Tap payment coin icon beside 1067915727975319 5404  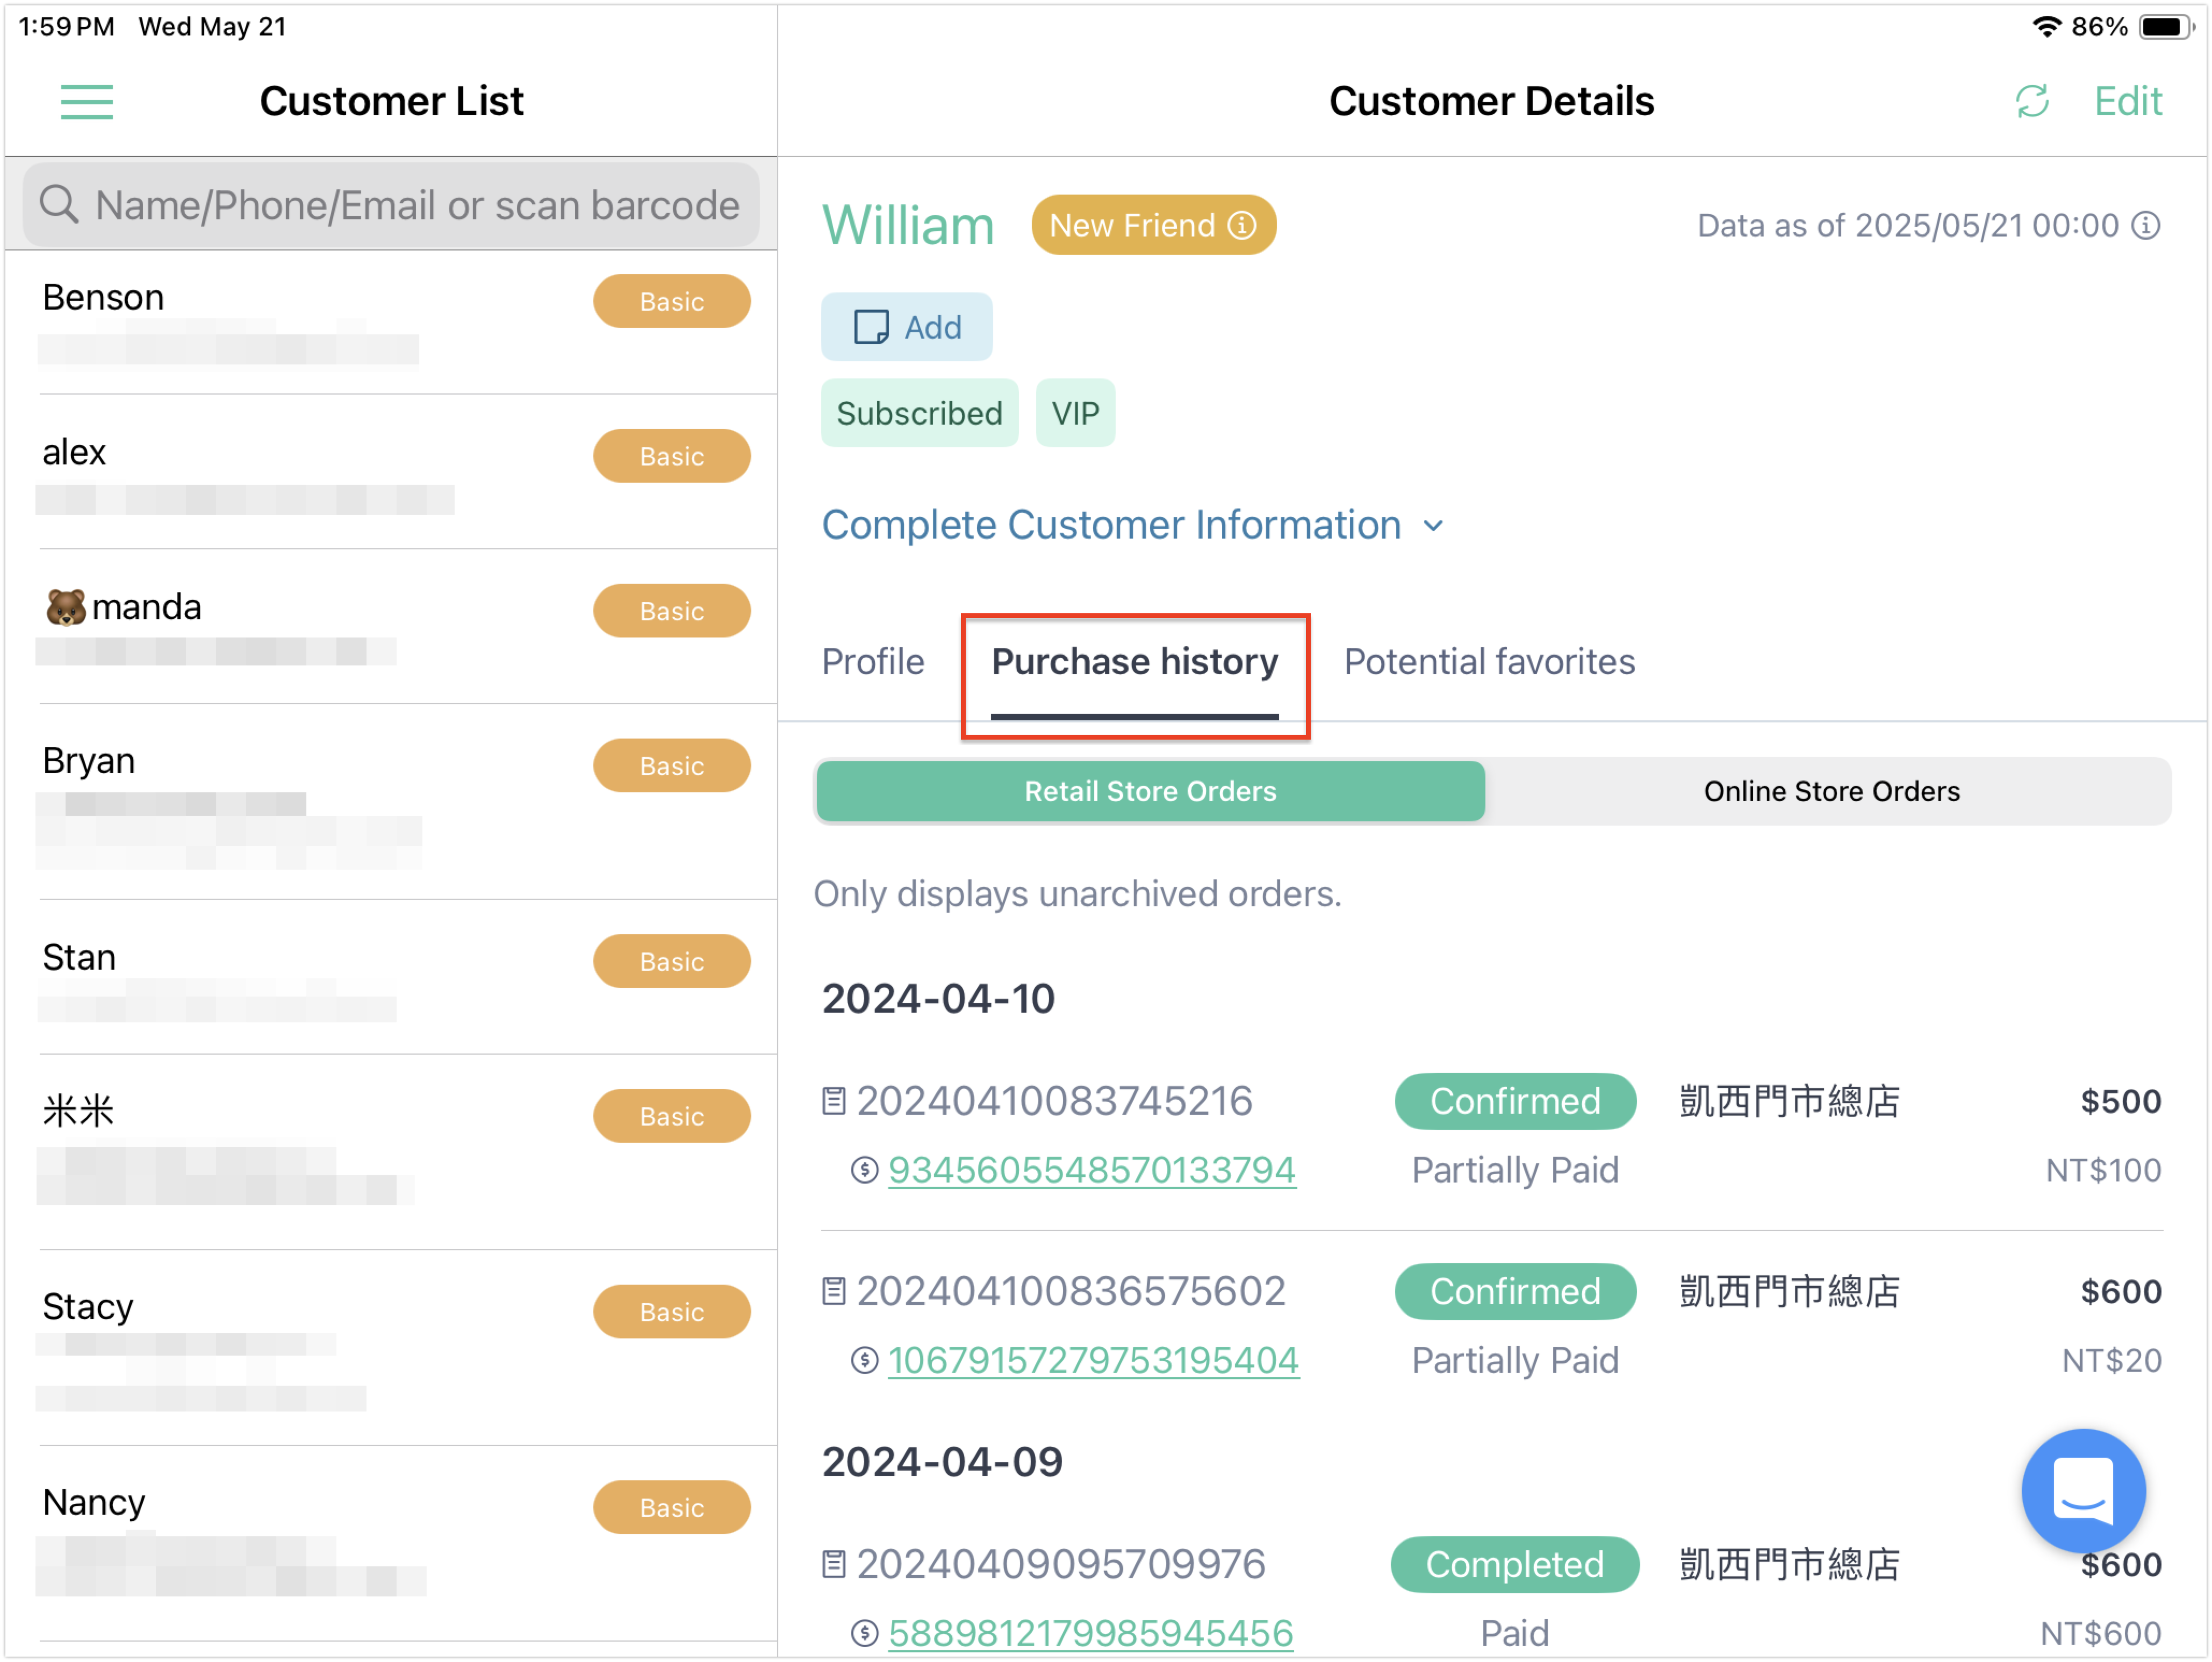pos(864,1360)
